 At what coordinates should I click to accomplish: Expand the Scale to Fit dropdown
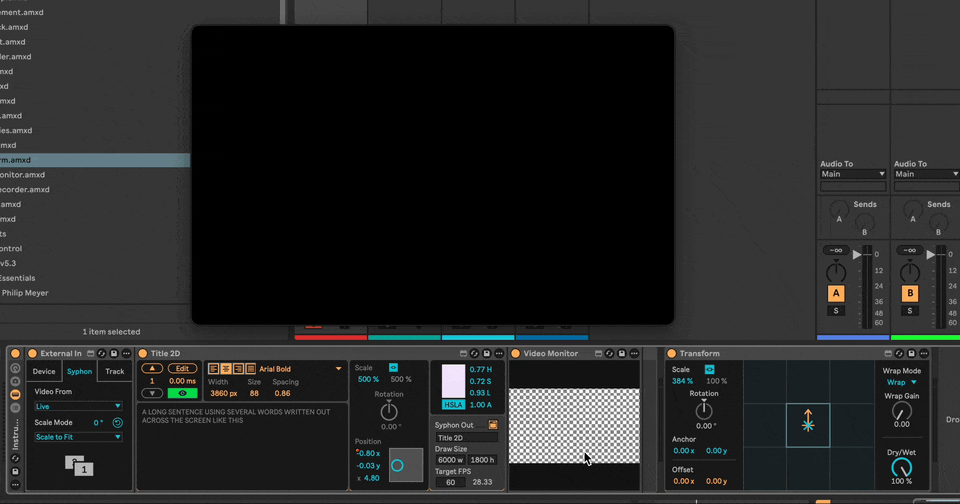click(x=78, y=437)
